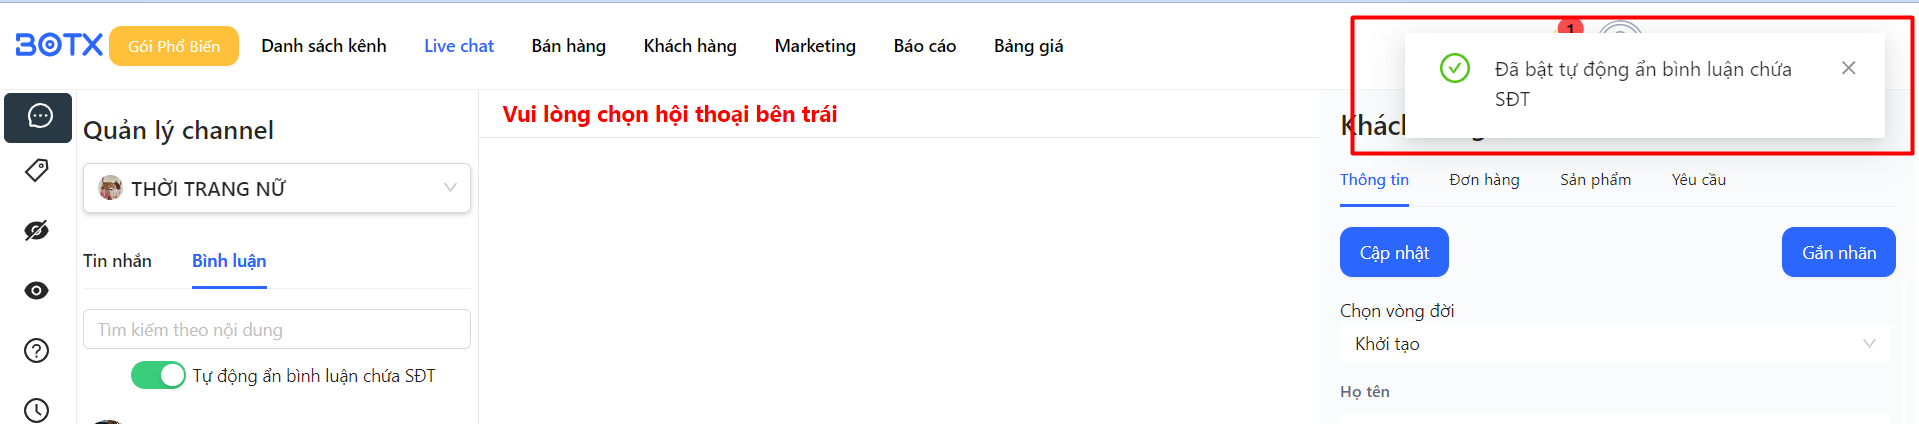Click the BOTX logo
The height and width of the screenshot is (424, 1919).
pyautogui.click(x=59, y=45)
